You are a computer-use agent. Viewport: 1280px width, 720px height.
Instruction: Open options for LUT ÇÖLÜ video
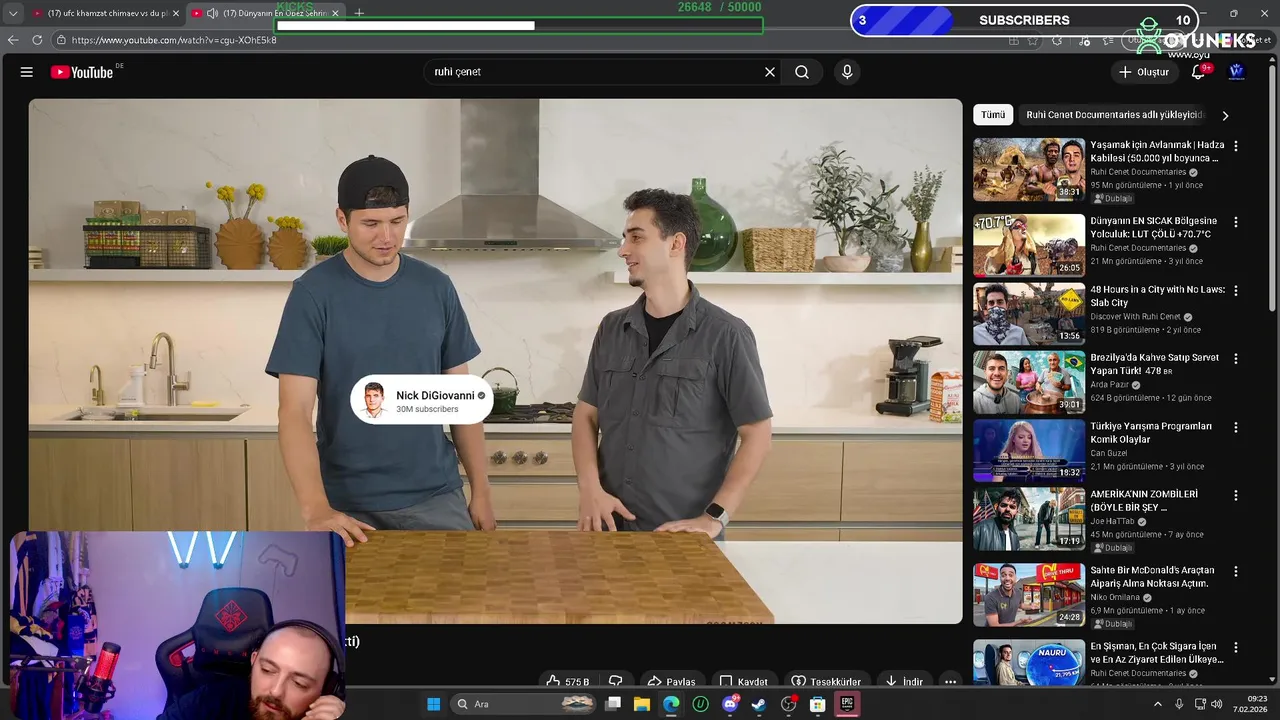click(1236, 222)
